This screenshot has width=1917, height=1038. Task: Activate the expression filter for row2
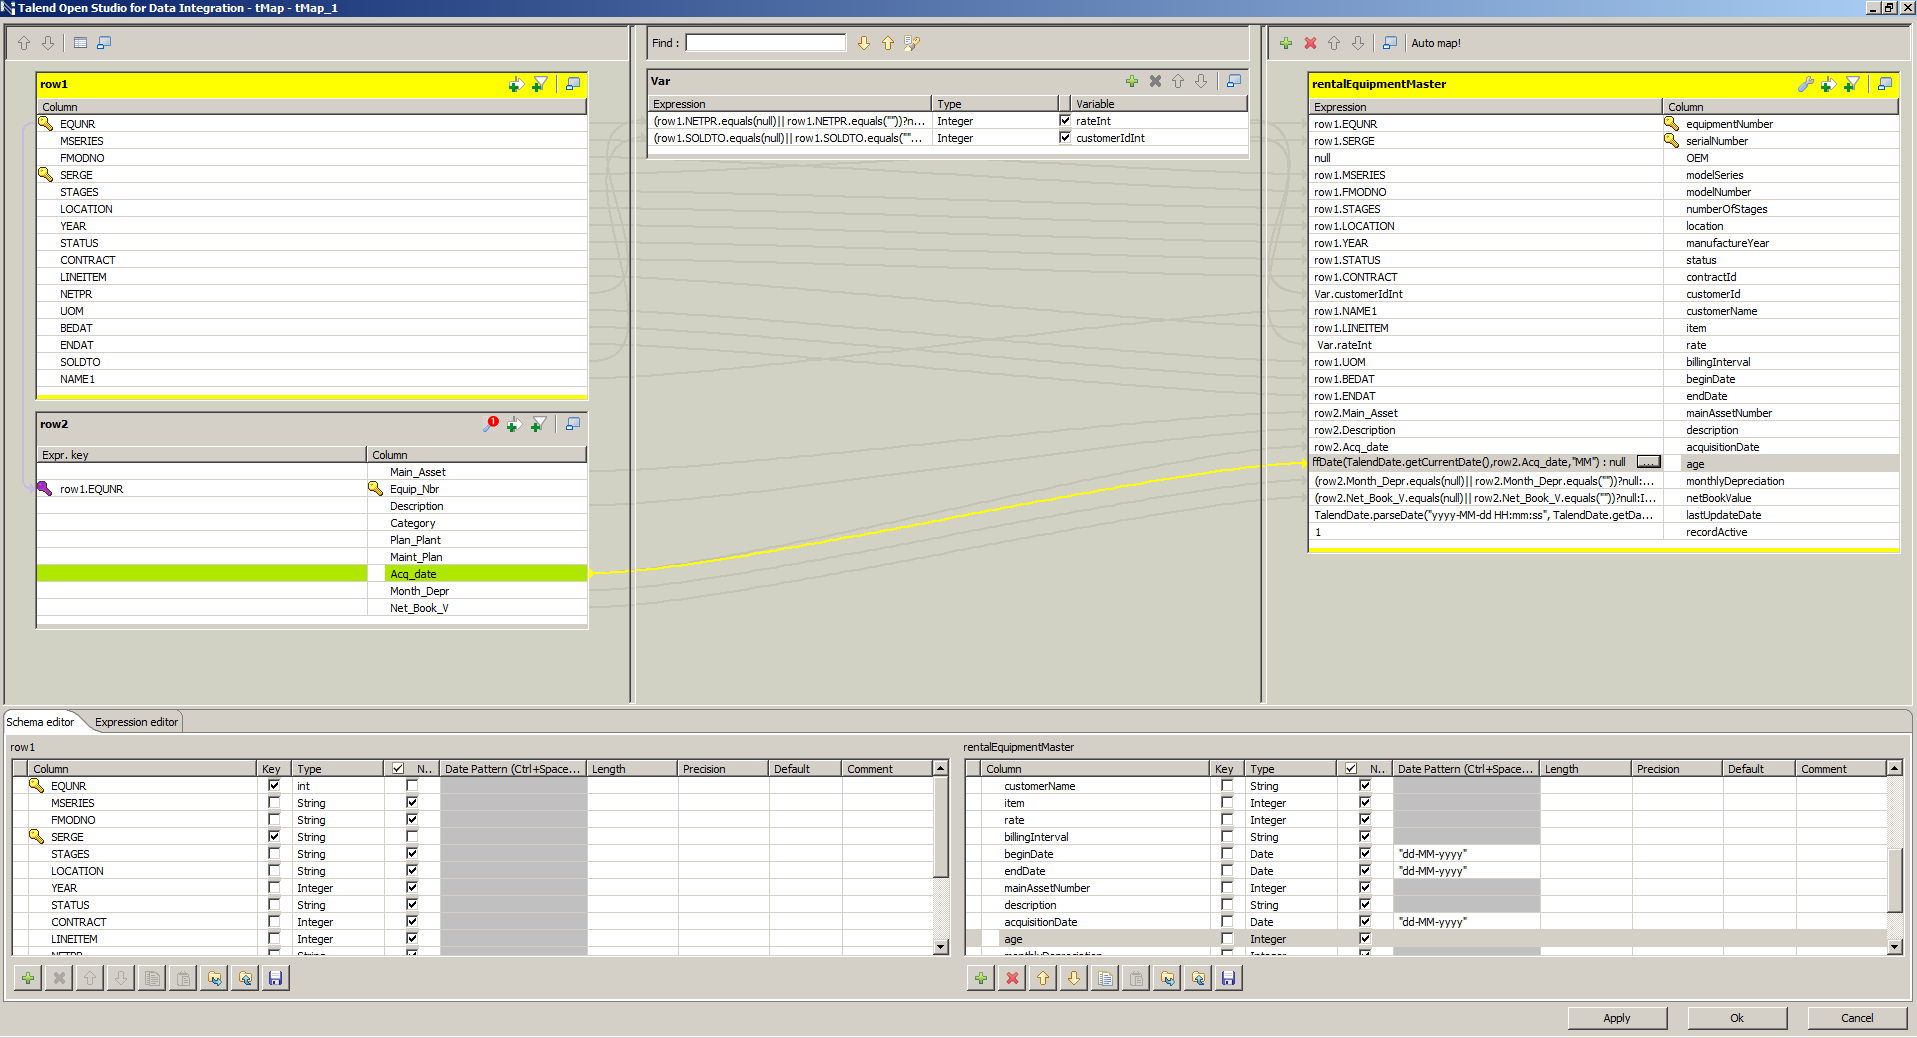point(539,424)
